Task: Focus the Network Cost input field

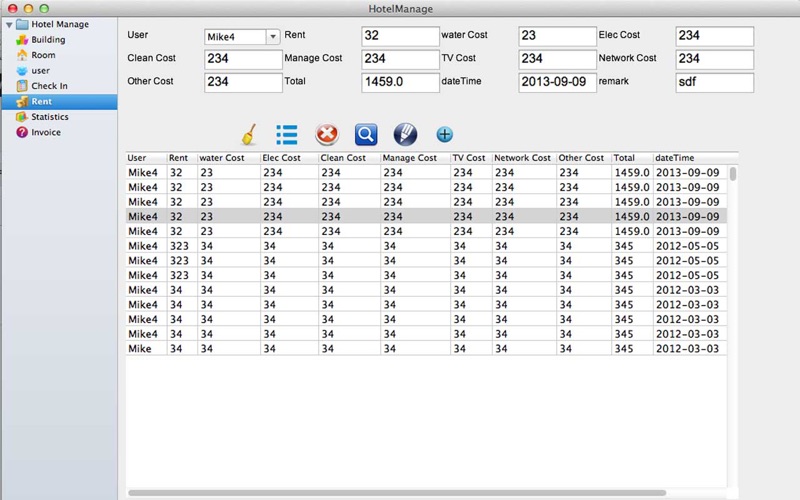Action: point(714,59)
